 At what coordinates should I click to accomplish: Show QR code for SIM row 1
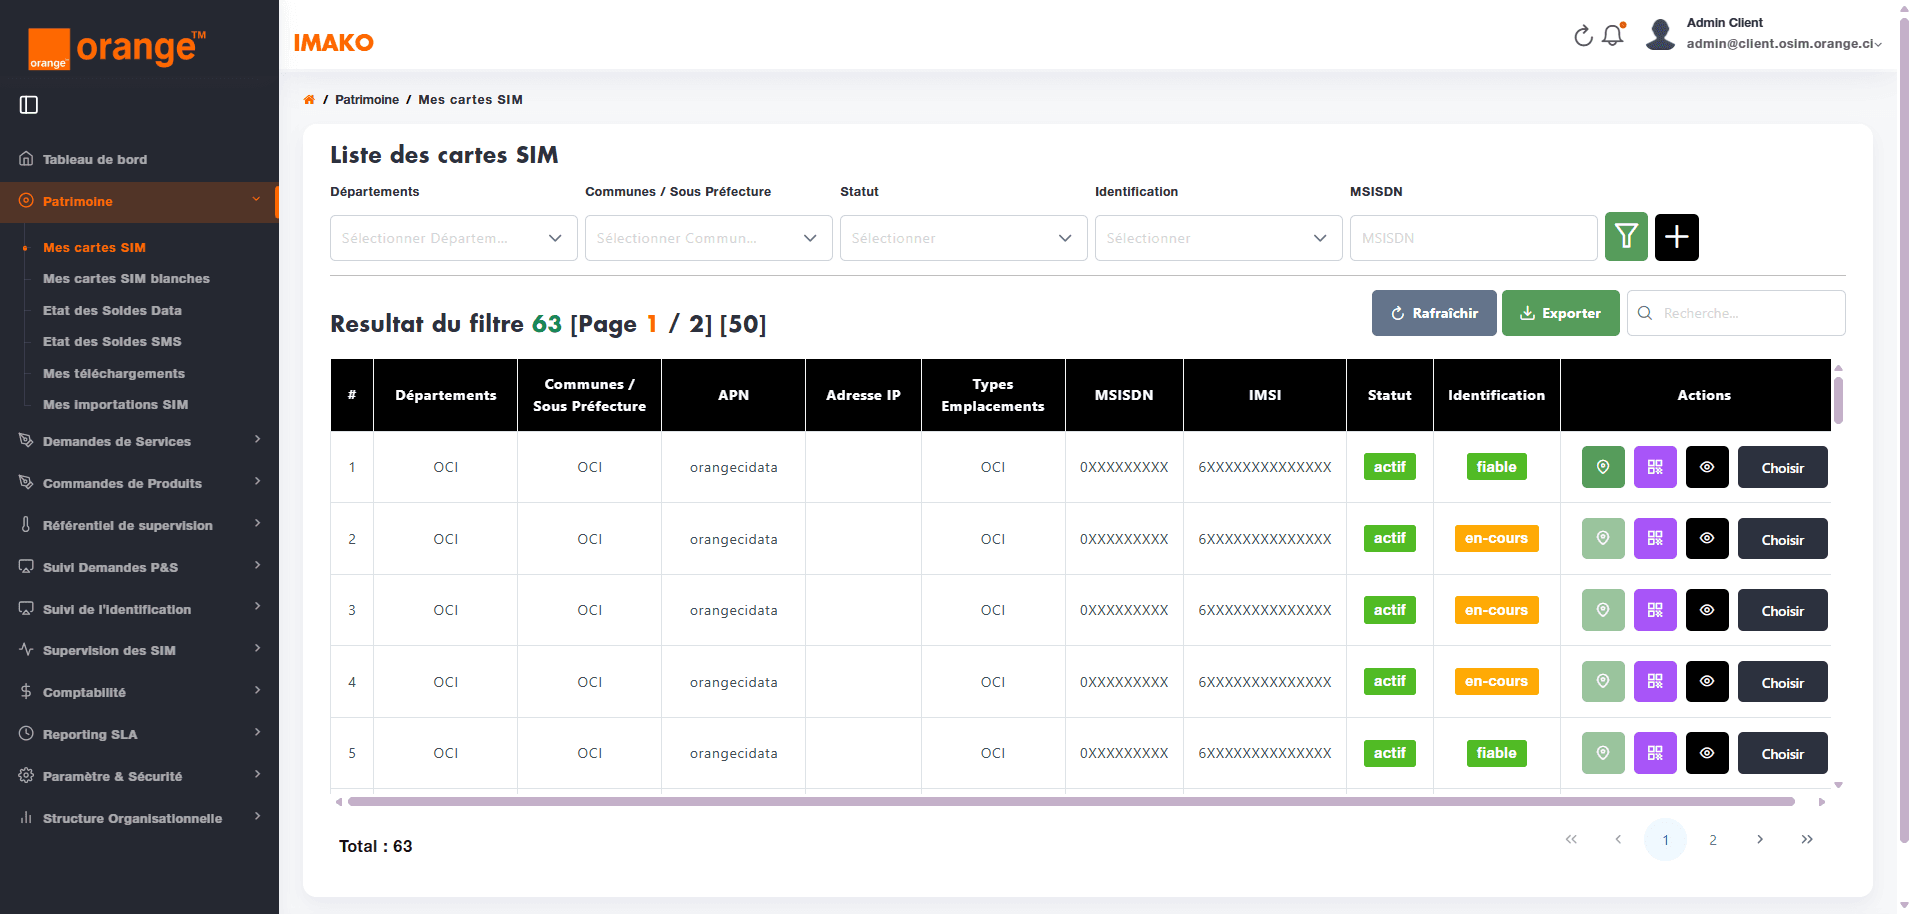pos(1655,467)
